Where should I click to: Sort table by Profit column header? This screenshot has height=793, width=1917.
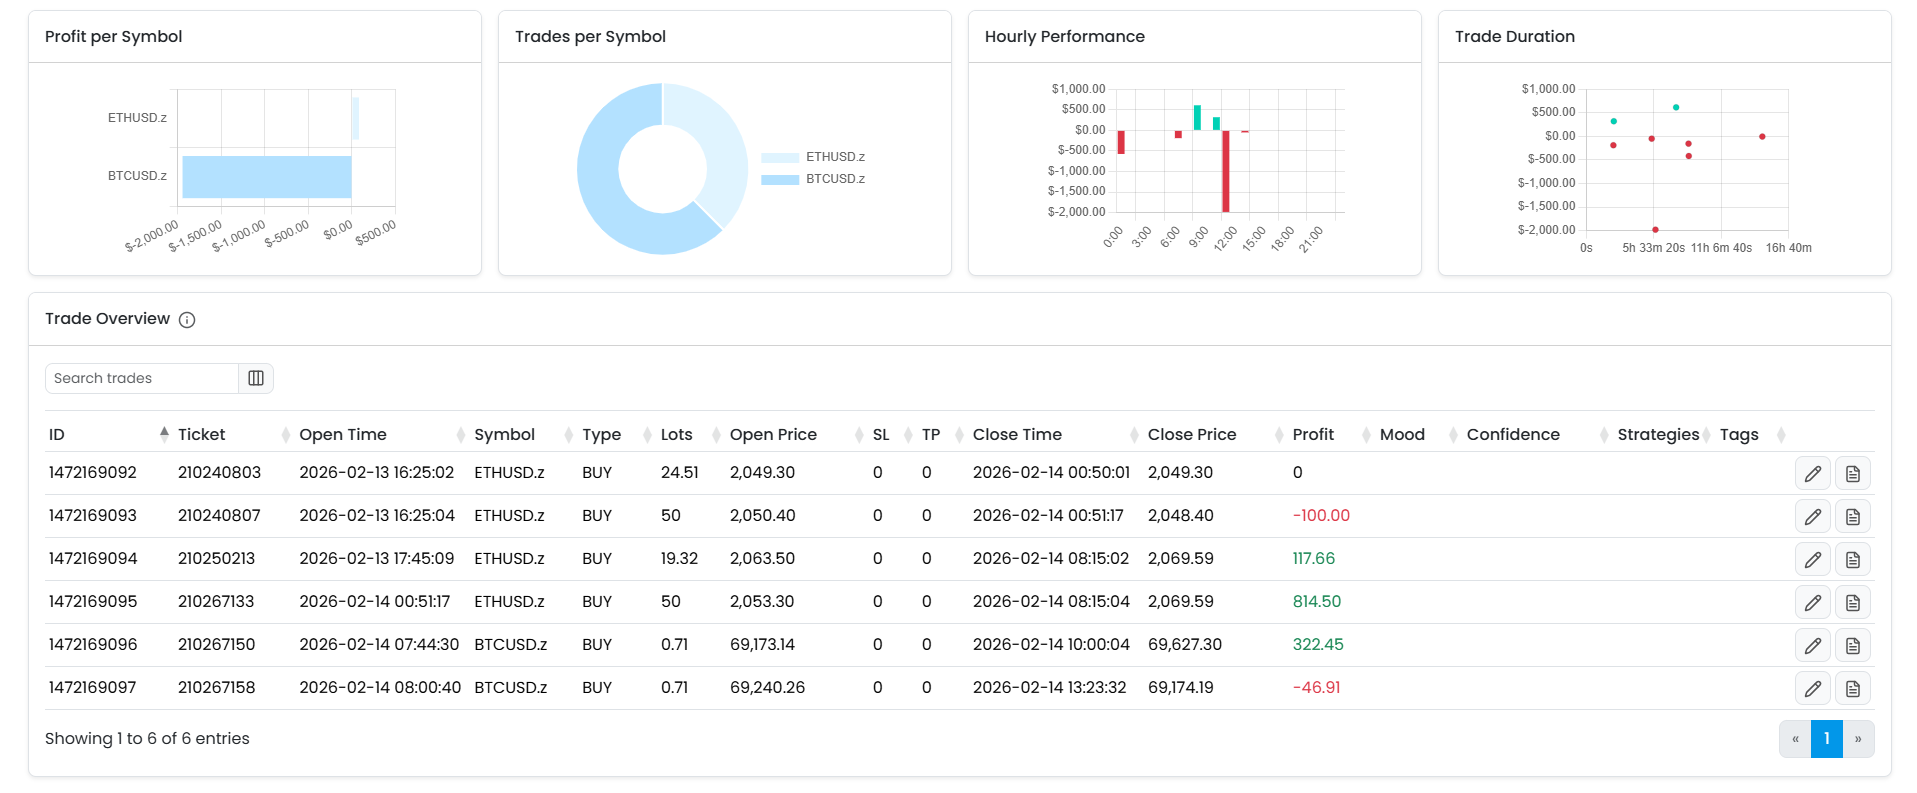[x=1313, y=435]
